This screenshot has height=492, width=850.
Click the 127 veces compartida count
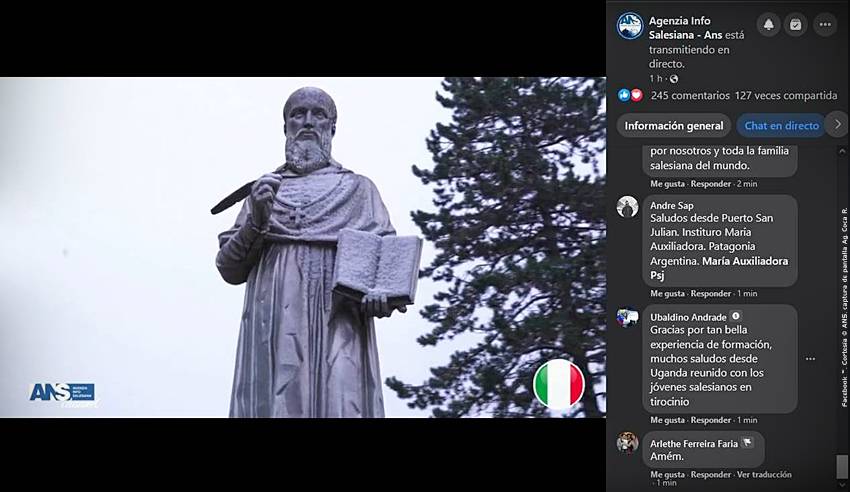pos(786,95)
